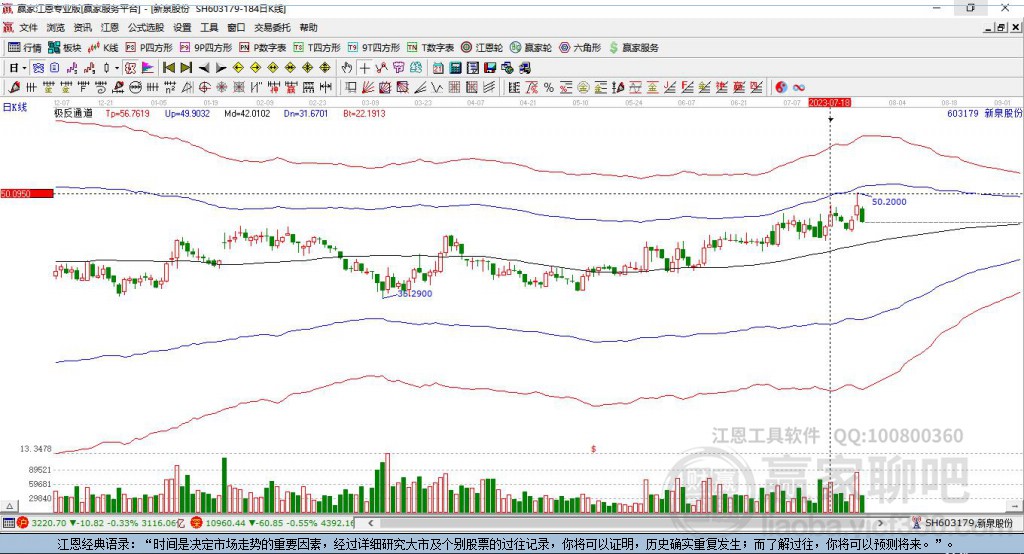The image size is (1024, 554).
Task: Restore the inner chart window
Action: [x=1001, y=27]
